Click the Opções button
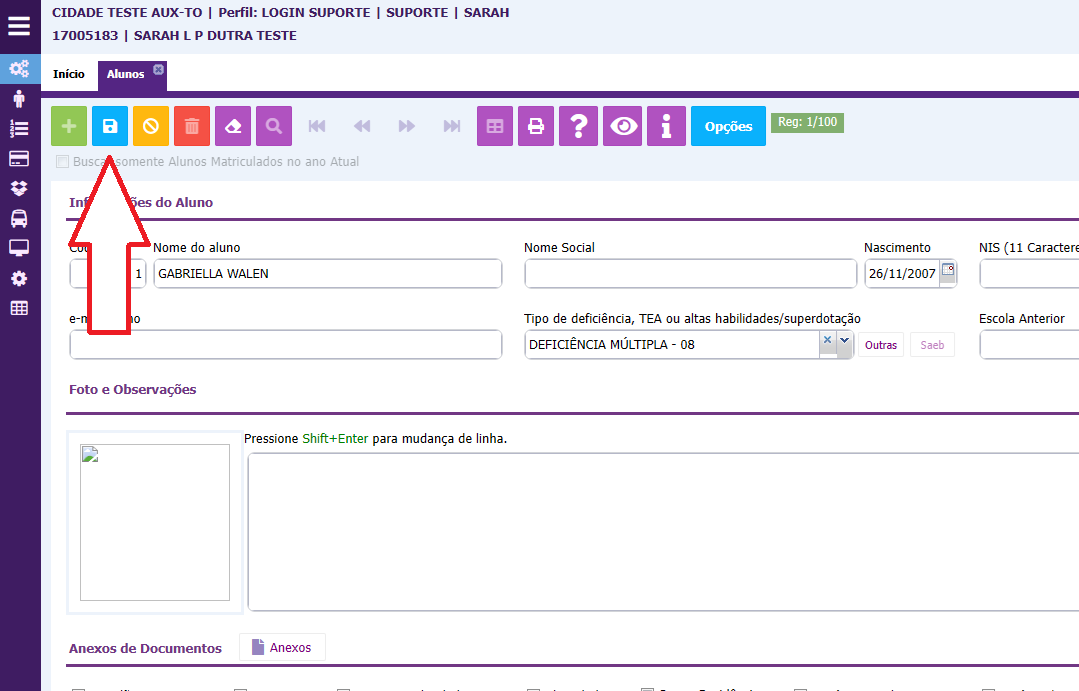Image resolution: width=1079 pixels, height=691 pixels. (x=728, y=126)
